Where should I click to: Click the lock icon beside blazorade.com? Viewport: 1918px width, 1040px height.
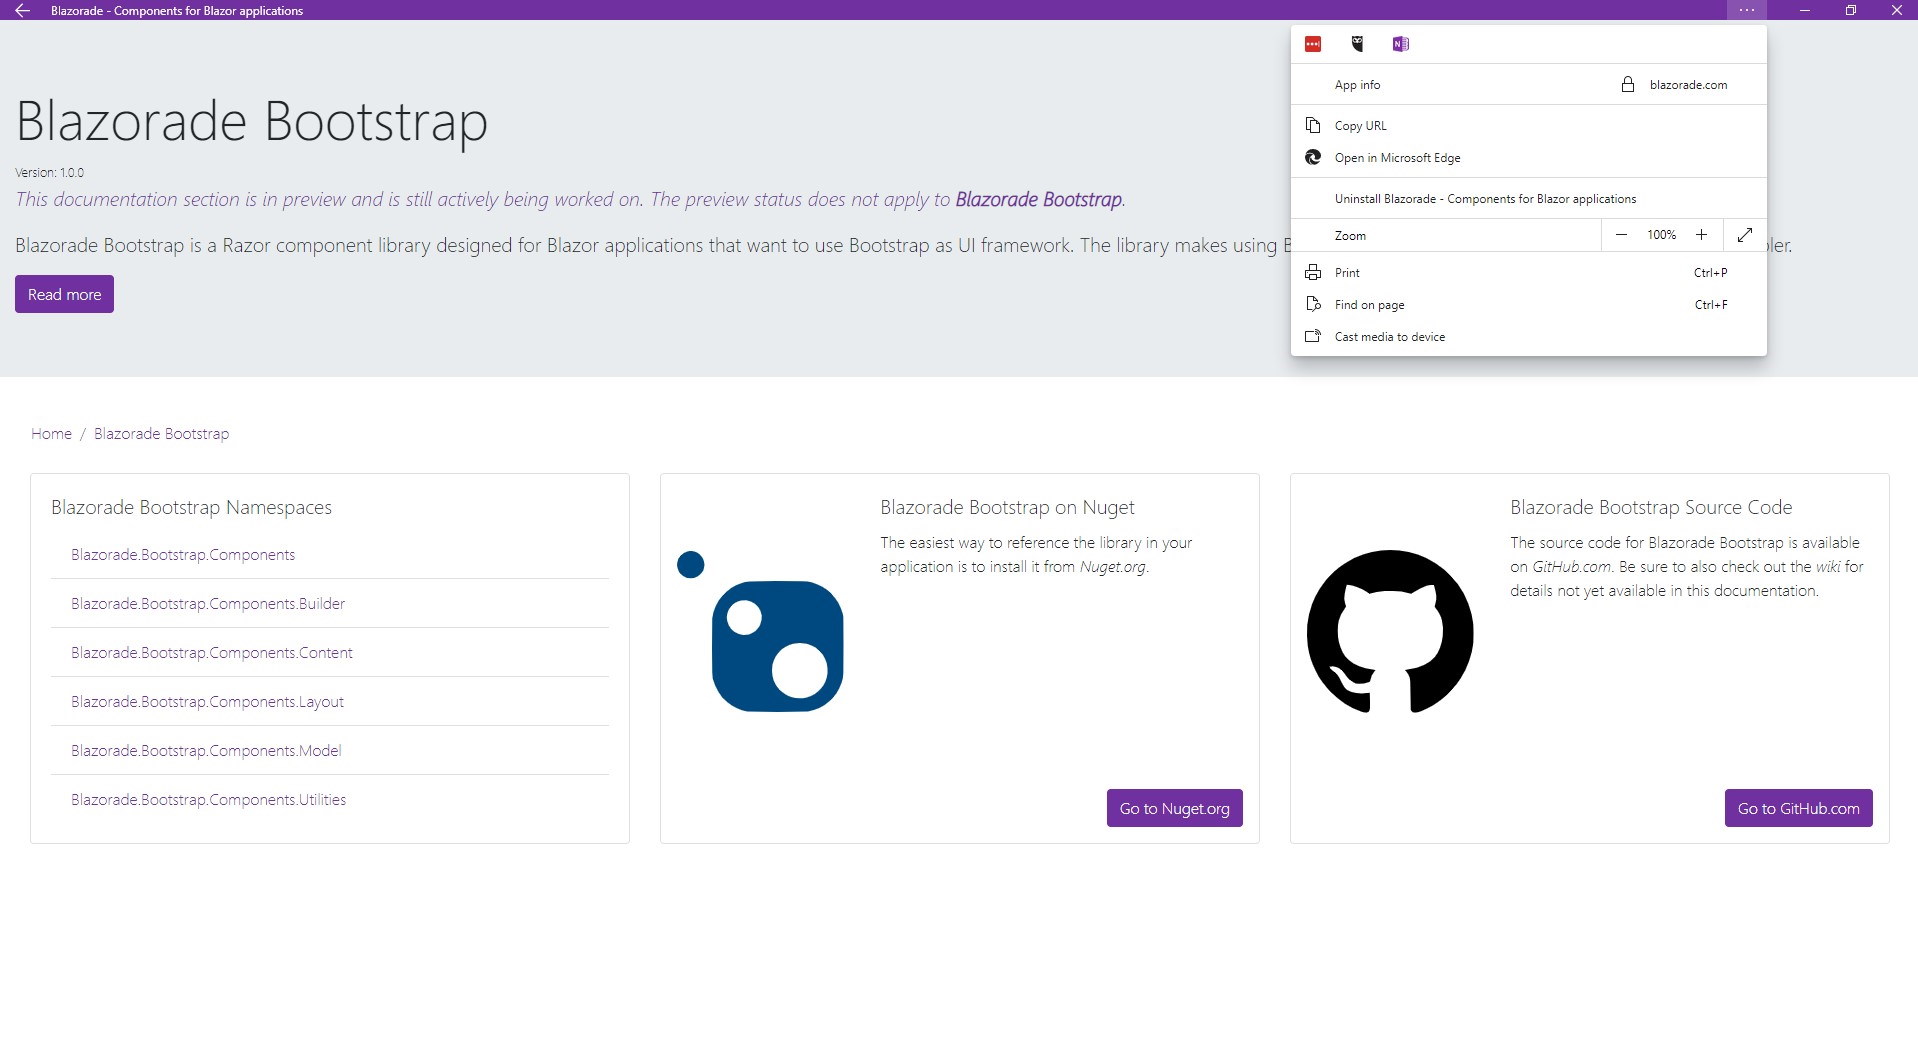1628,85
